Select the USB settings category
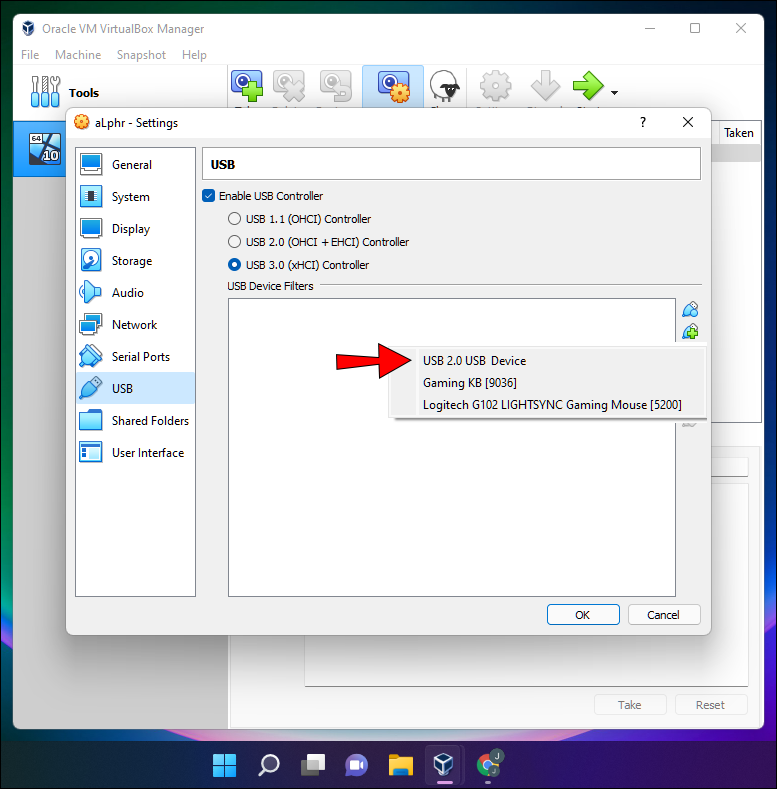The image size is (777, 789). (x=135, y=388)
